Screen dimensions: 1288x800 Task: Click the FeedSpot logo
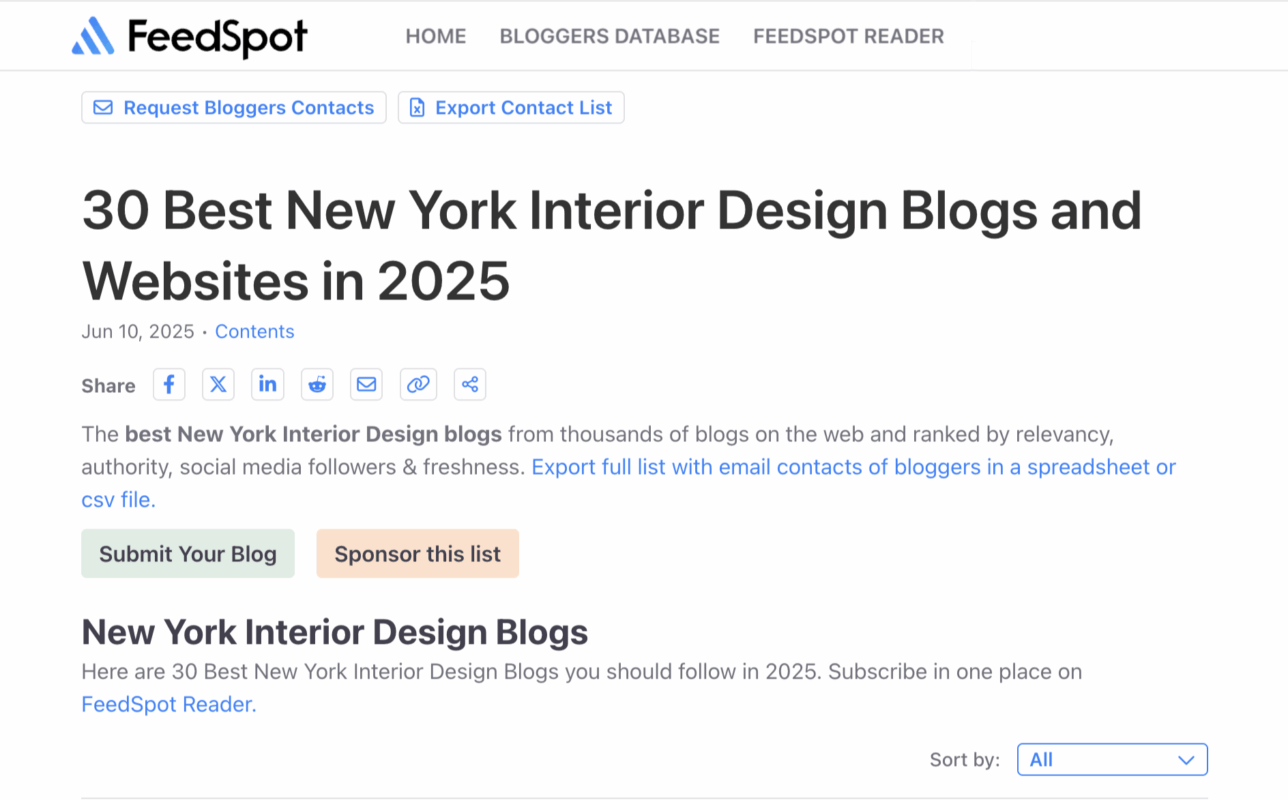pyautogui.click(x=190, y=37)
